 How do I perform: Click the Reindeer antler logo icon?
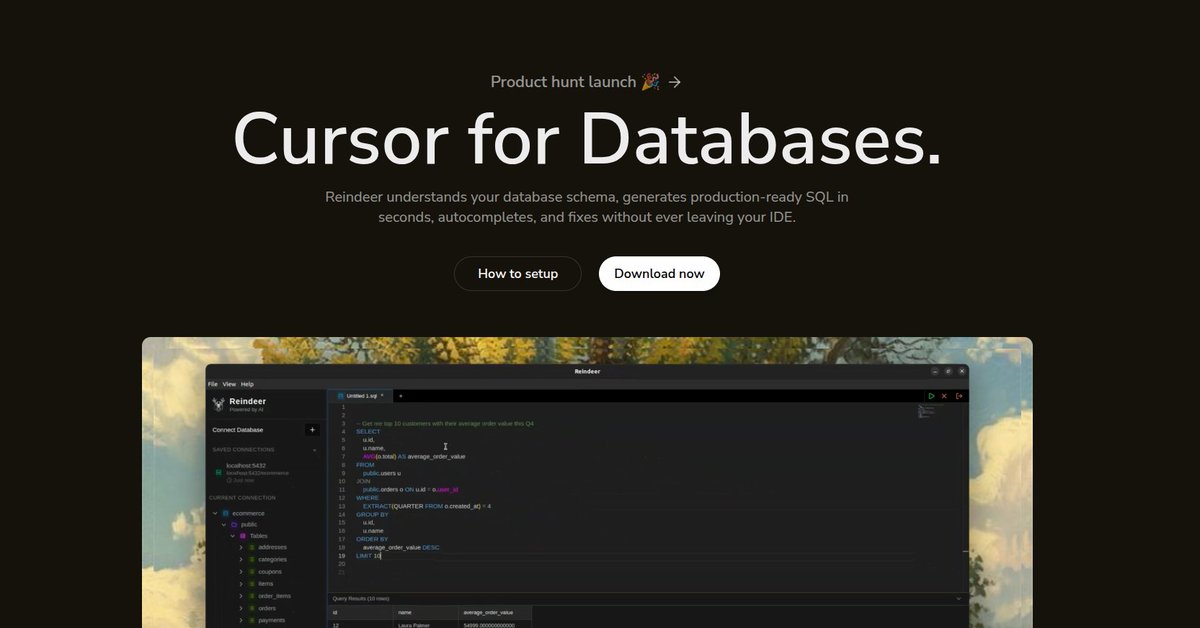point(218,404)
